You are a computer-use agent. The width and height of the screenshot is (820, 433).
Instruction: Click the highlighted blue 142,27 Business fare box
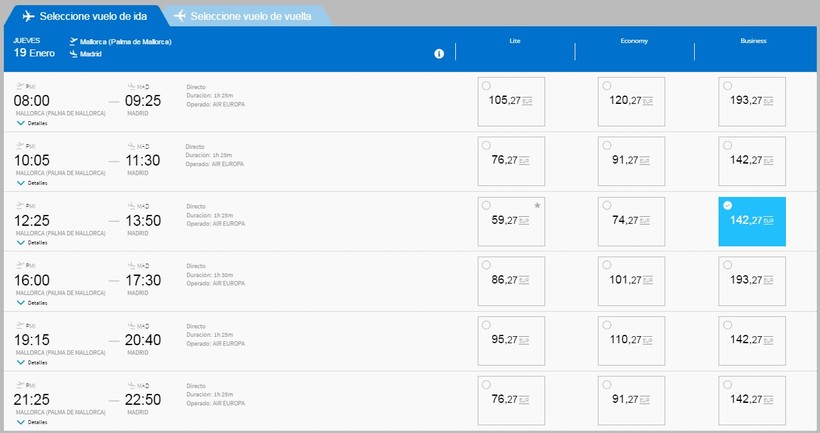point(751,222)
